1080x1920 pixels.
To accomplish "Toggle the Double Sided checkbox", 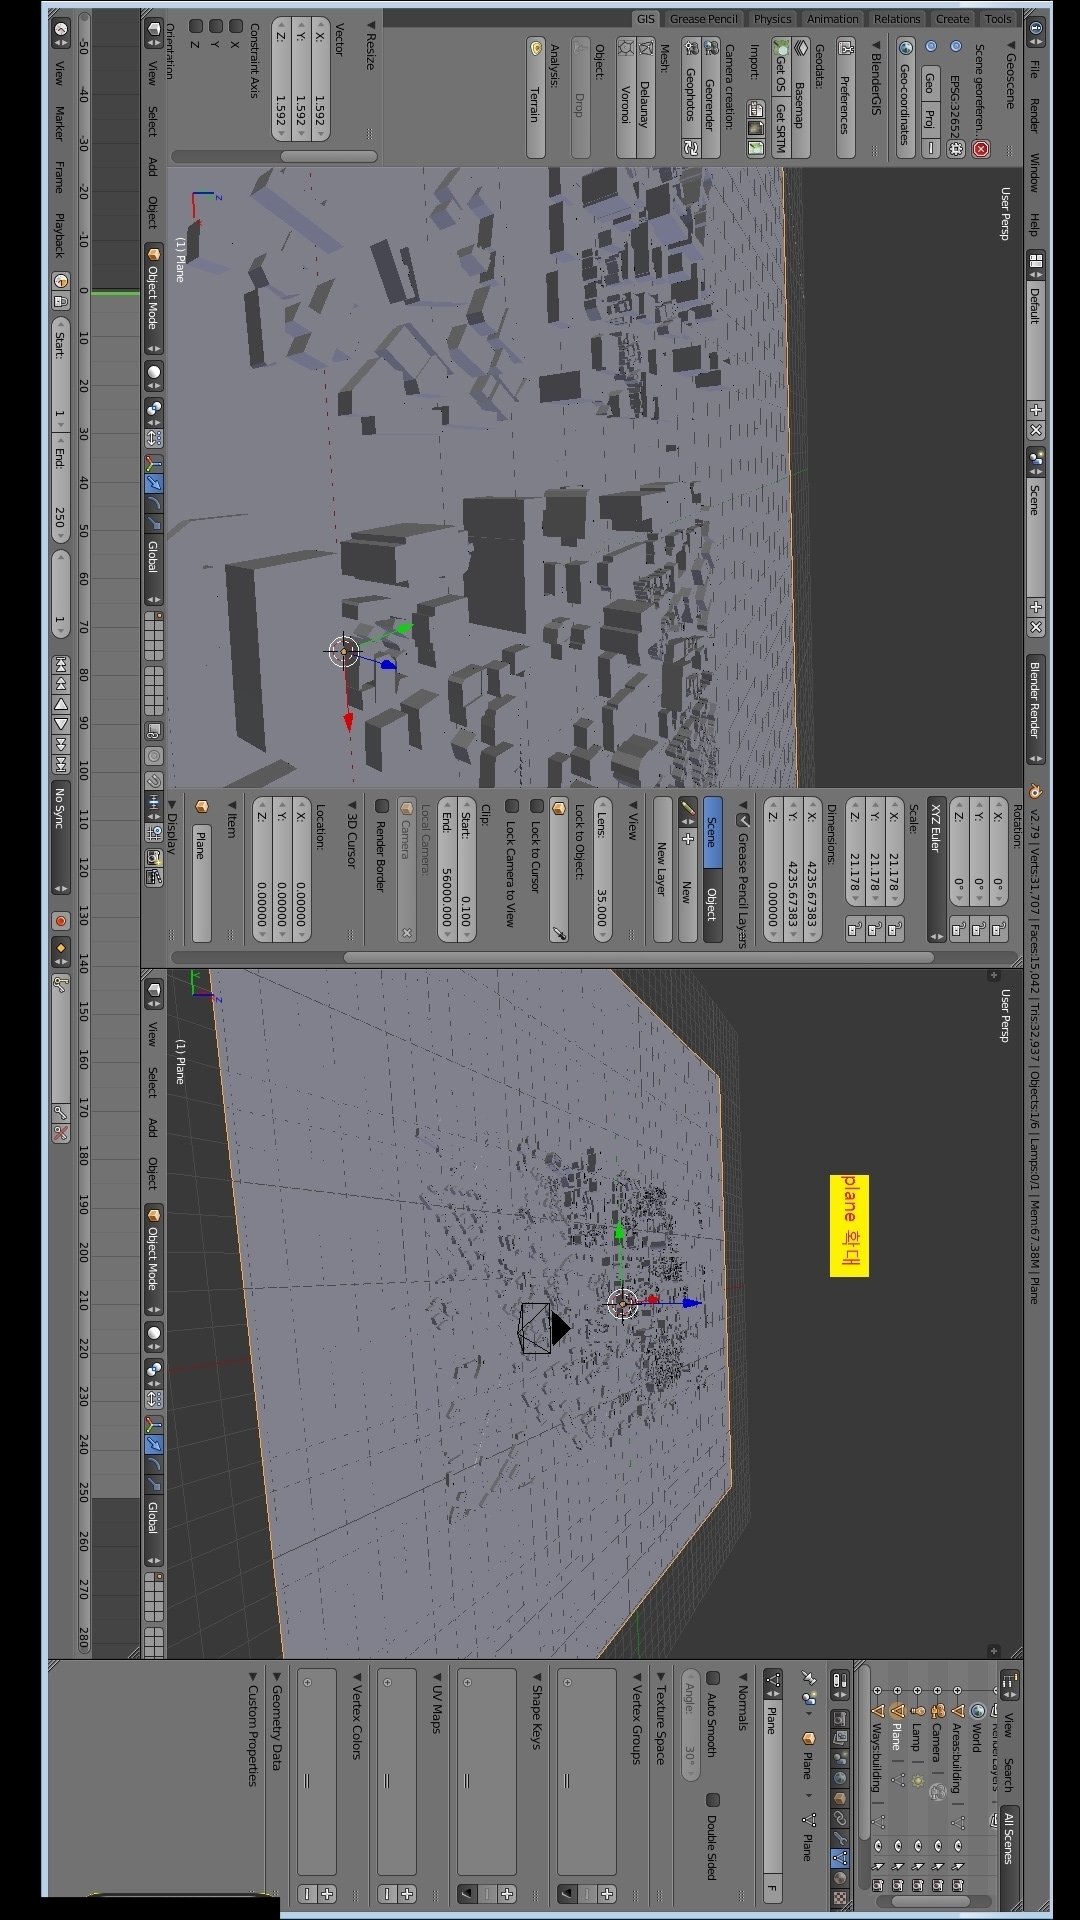I will coord(712,1800).
